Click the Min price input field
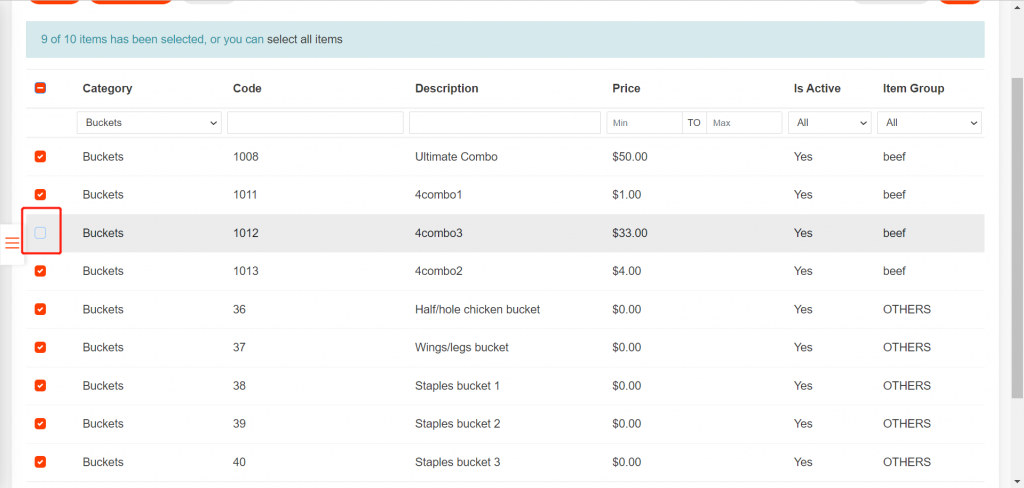Viewport: 1024px width, 488px height. 643,123
